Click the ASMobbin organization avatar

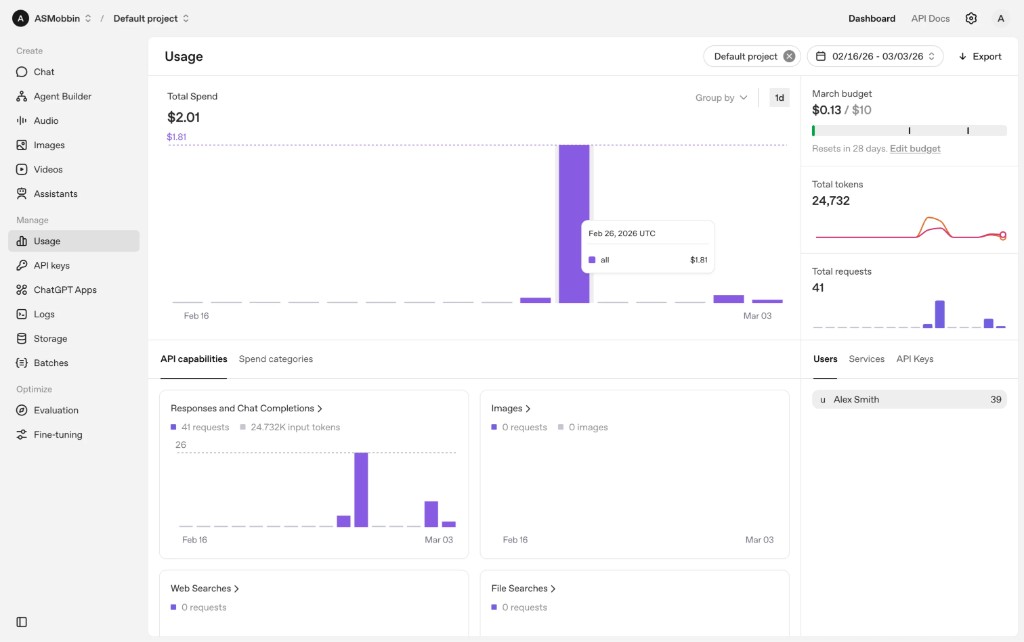(x=20, y=18)
